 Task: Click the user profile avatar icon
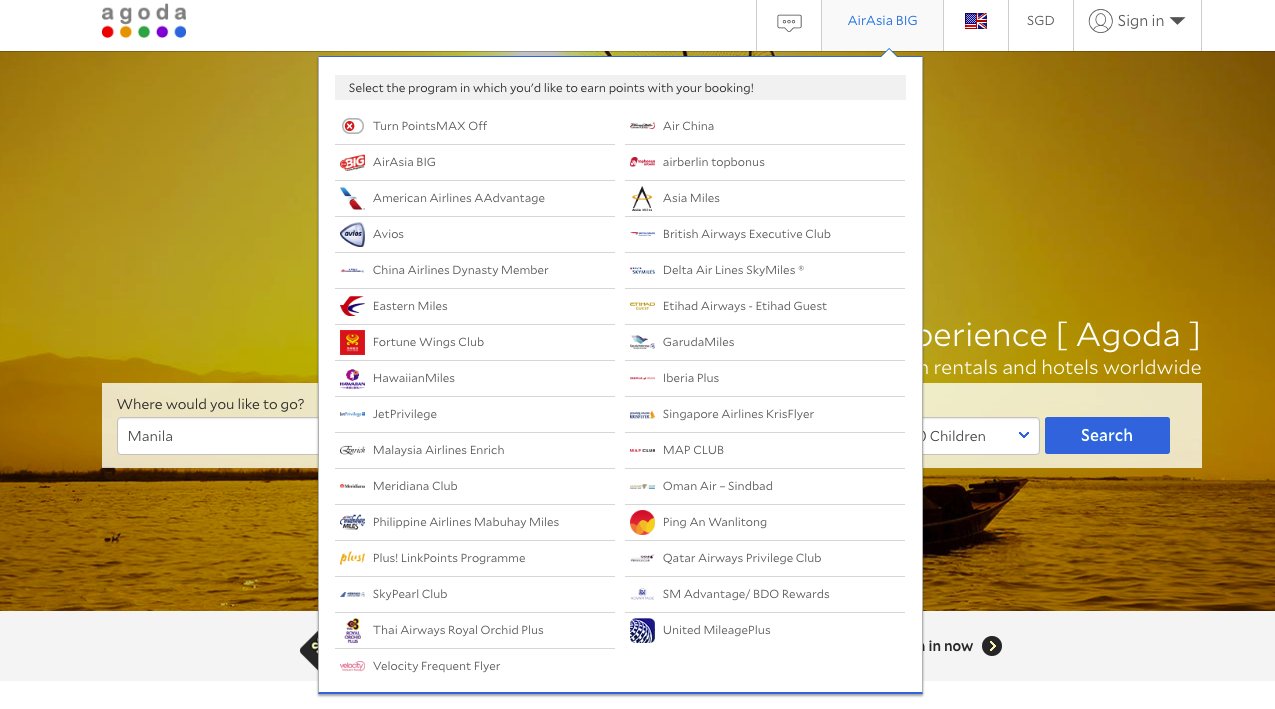click(1101, 21)
